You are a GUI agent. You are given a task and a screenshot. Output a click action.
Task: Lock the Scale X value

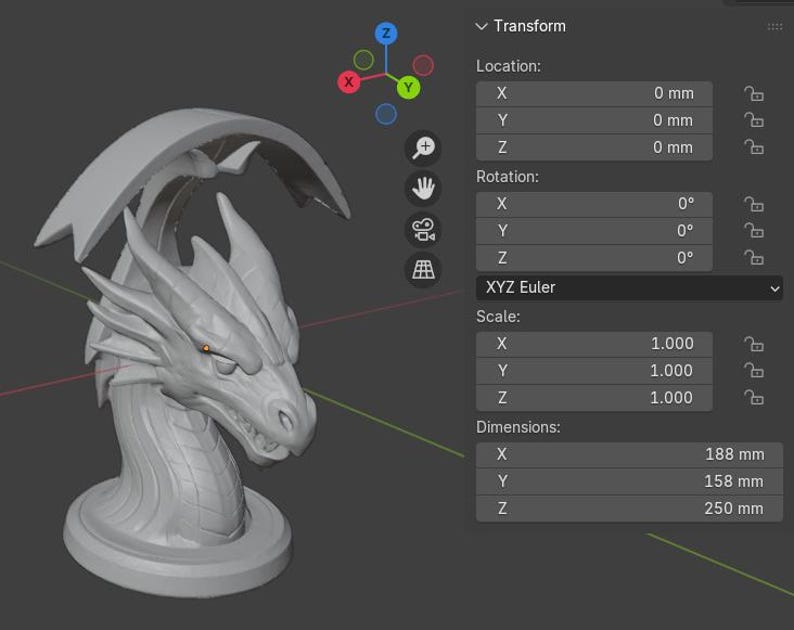pos(753,344)
